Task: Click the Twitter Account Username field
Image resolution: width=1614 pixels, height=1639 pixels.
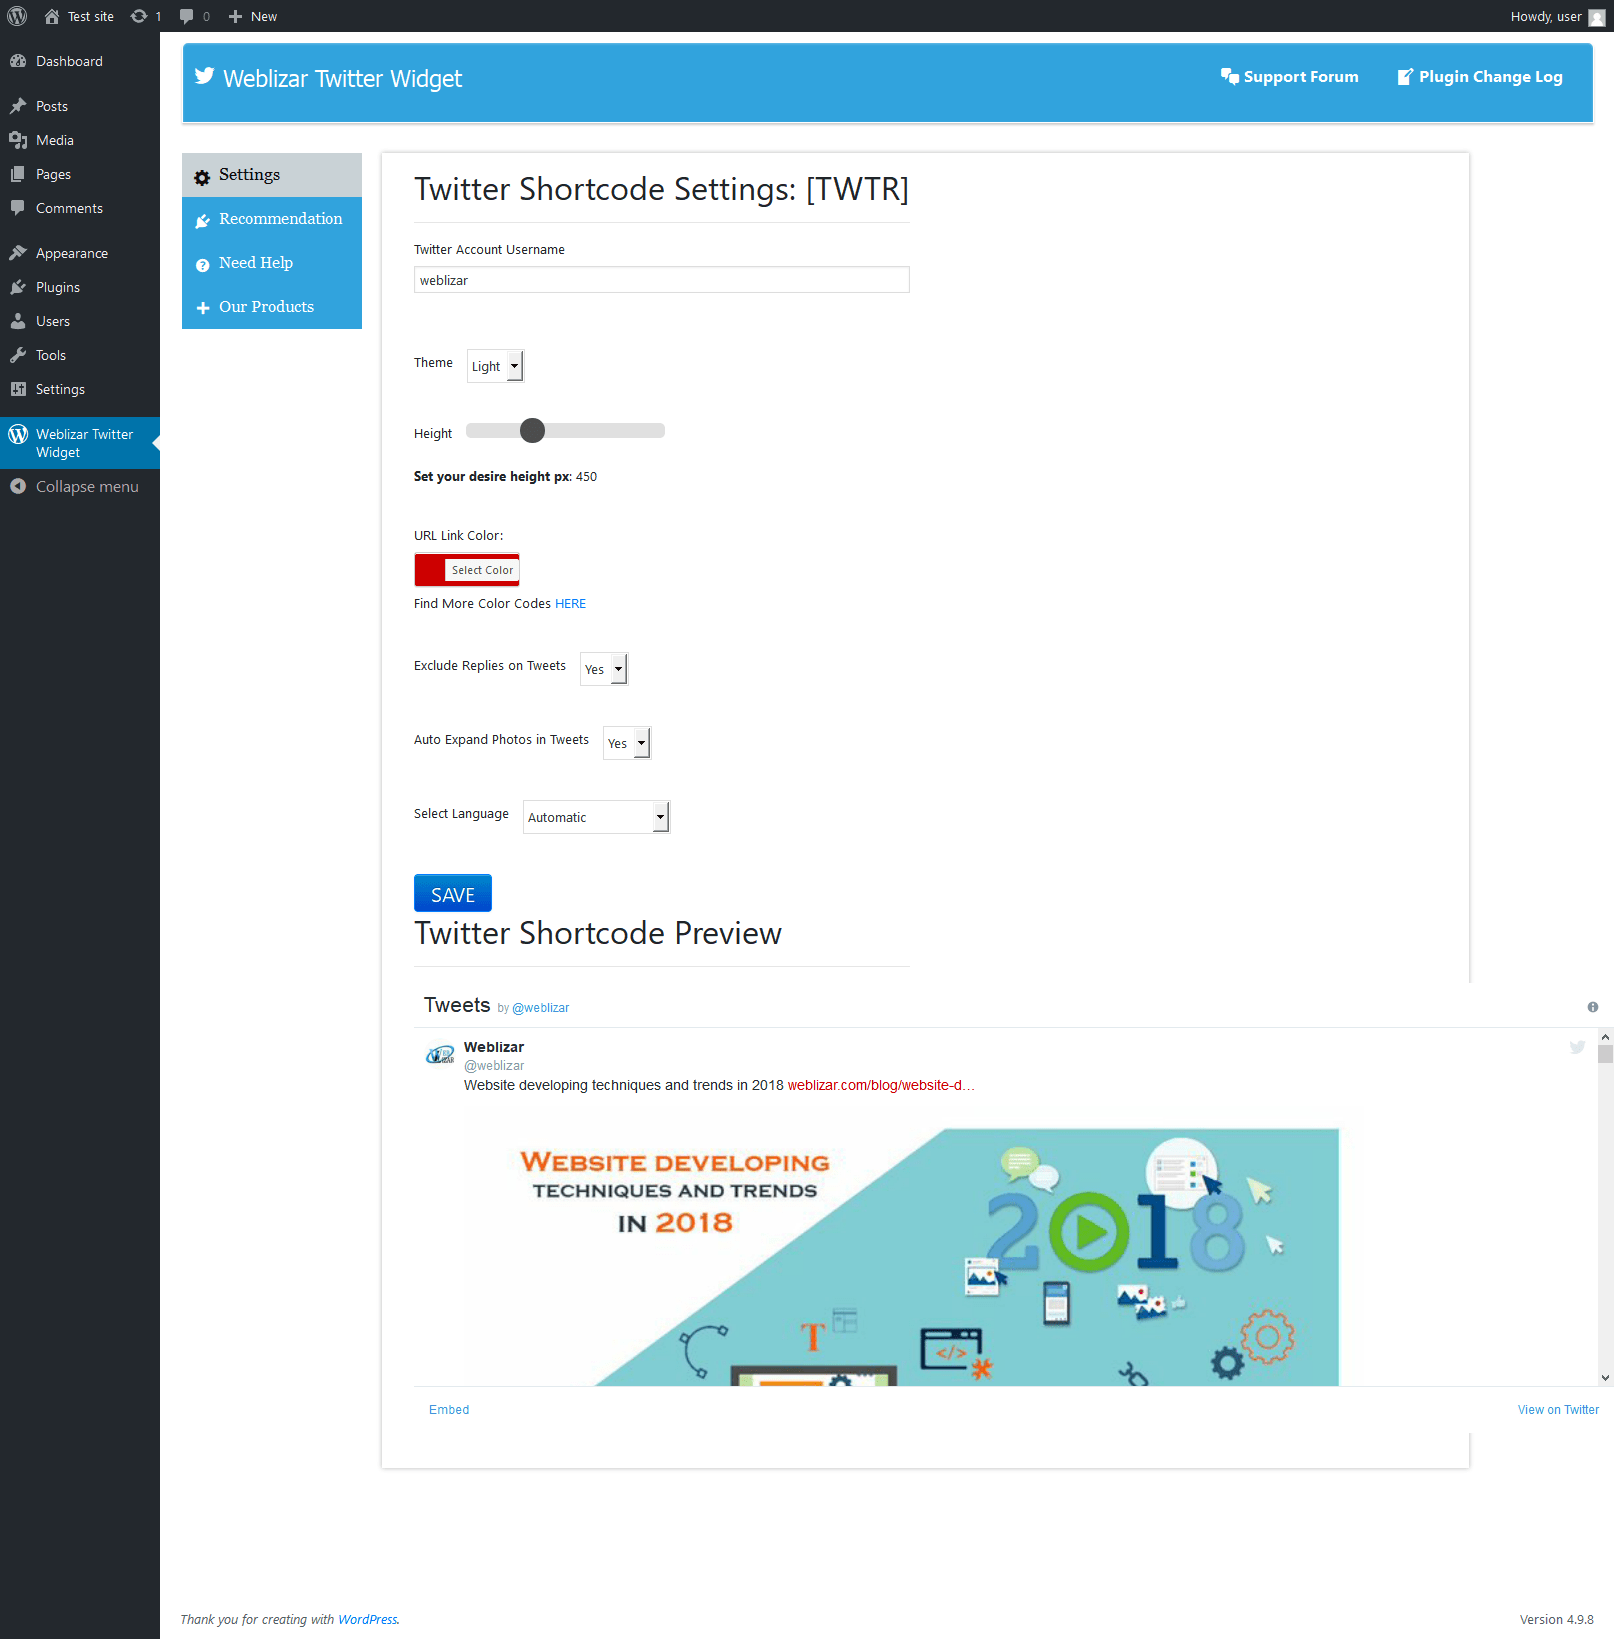Action: 662,280
